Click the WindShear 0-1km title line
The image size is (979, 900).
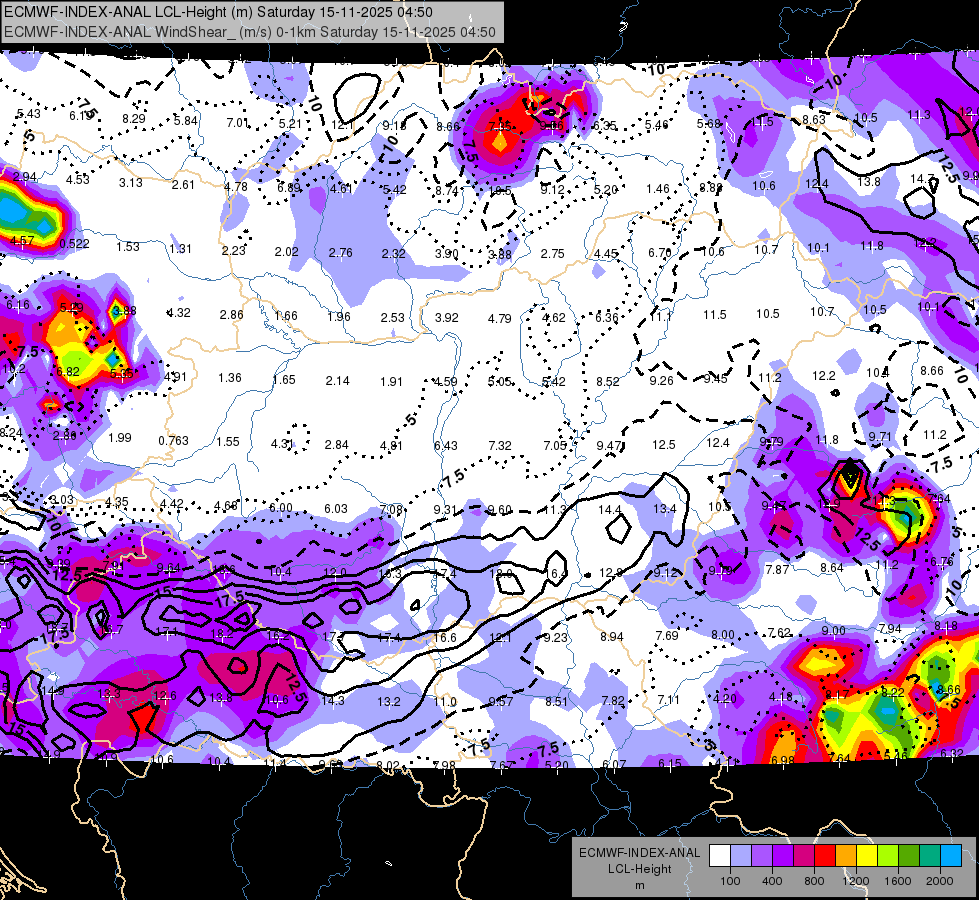pos(250,32)
